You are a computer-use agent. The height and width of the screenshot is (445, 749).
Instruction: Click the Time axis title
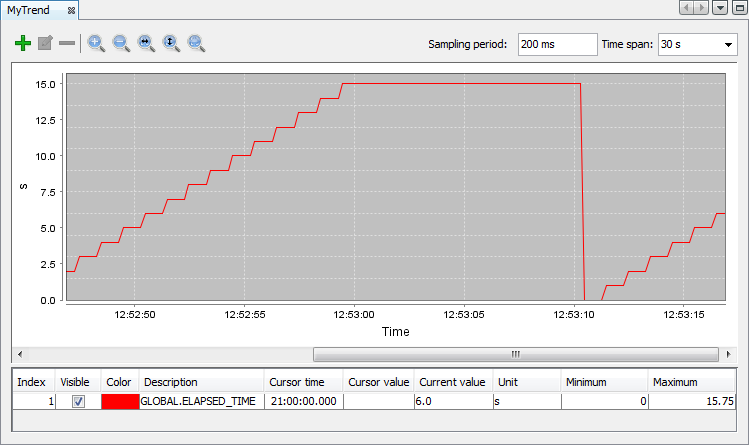click(x=396, y=332)
